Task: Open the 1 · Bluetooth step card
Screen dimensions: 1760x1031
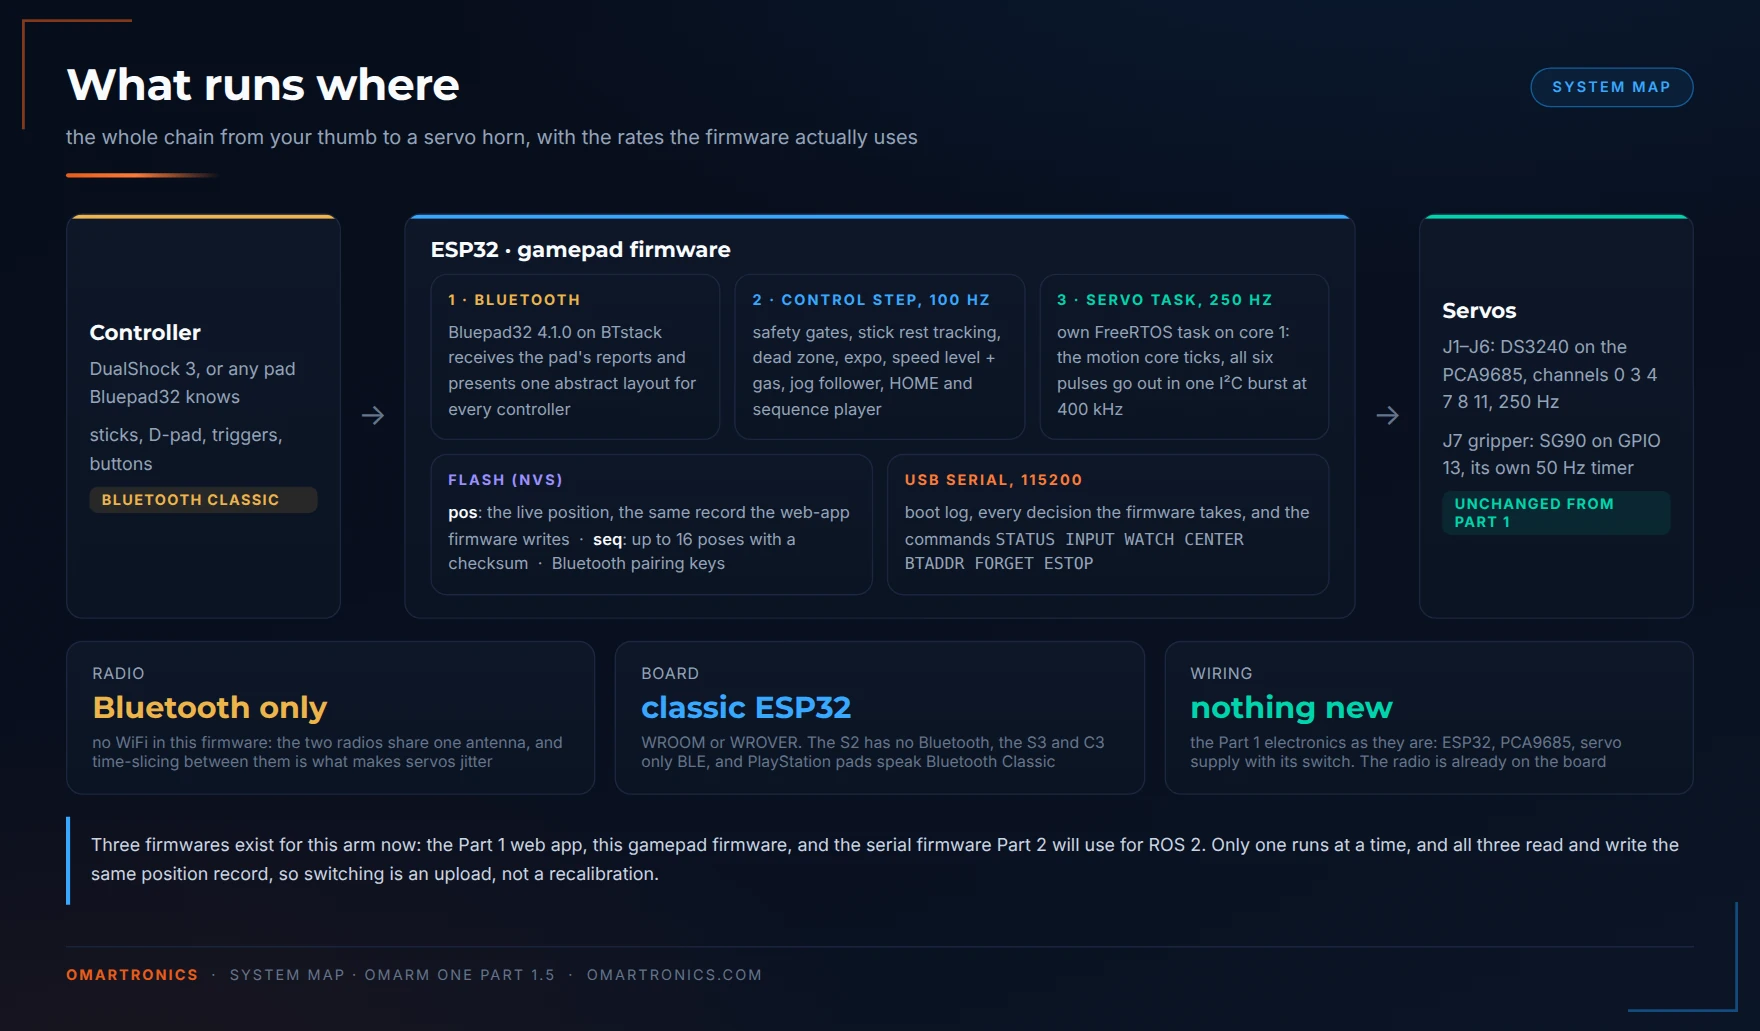Action: pos(575,357)
